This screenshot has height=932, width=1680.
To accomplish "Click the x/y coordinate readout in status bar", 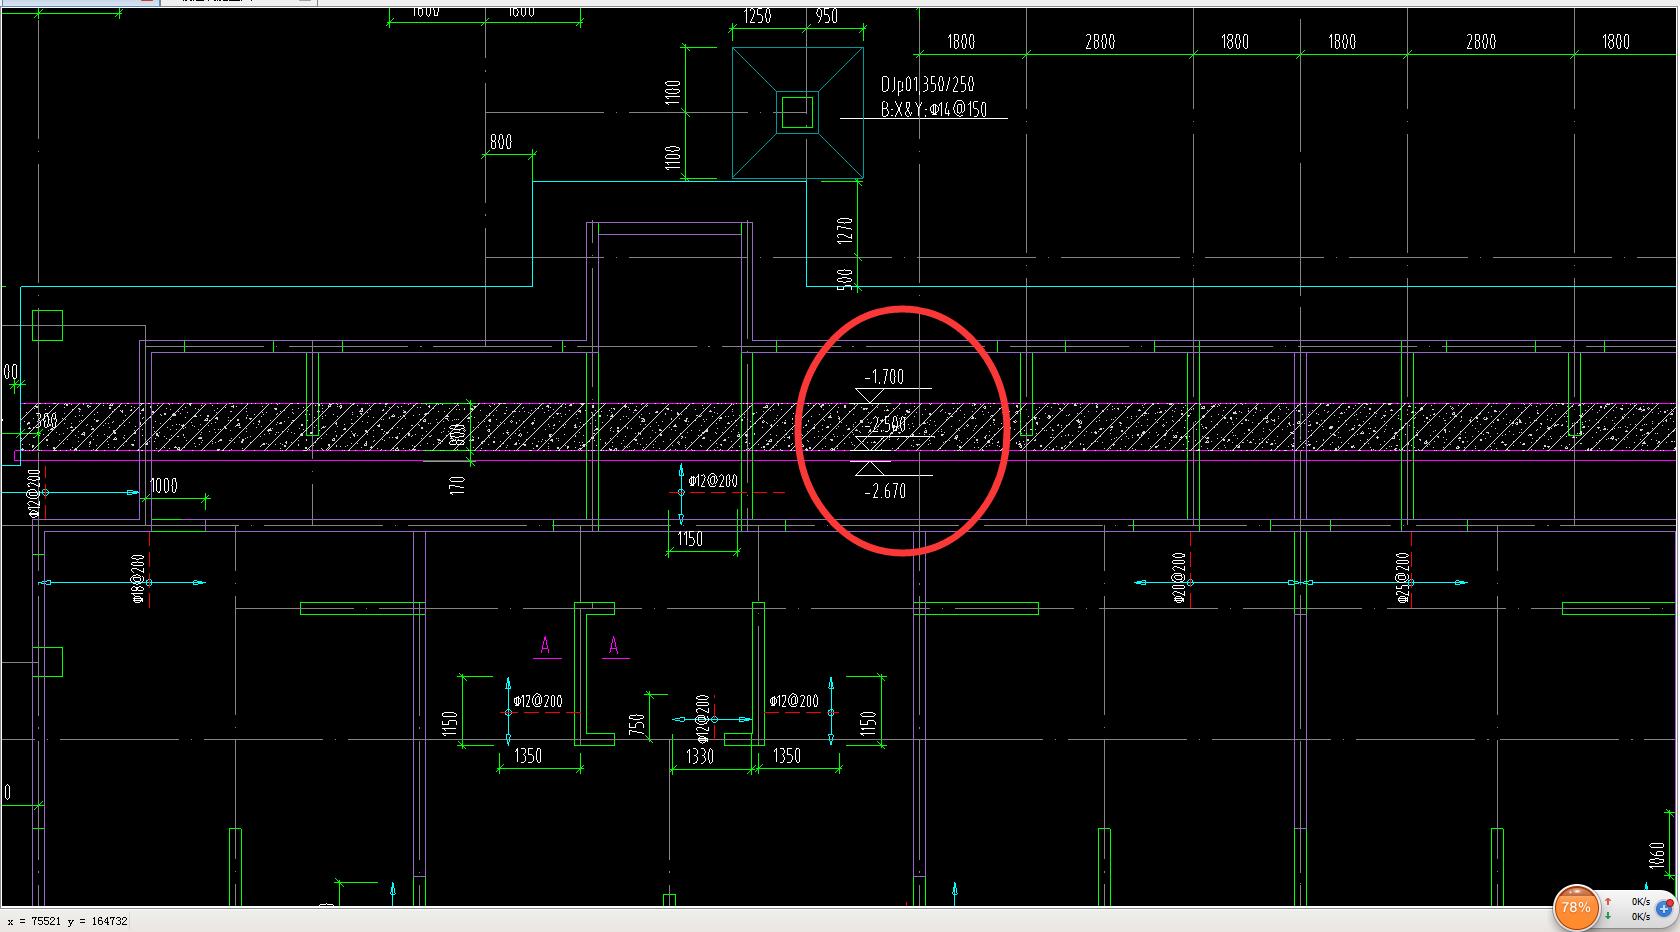I will [67, 921].
